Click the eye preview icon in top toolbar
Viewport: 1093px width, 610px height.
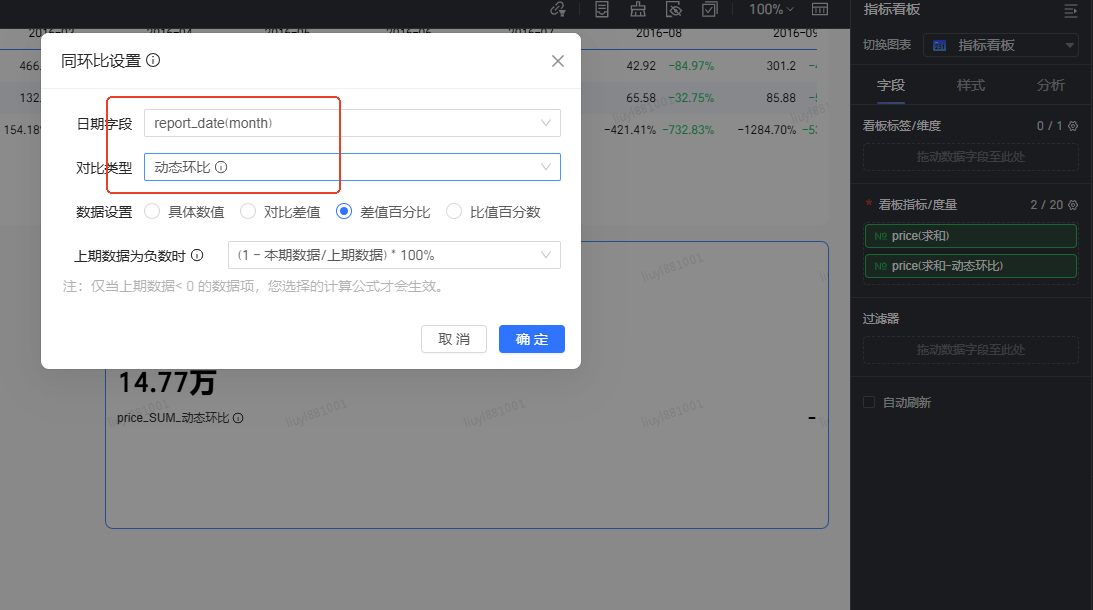674,9
